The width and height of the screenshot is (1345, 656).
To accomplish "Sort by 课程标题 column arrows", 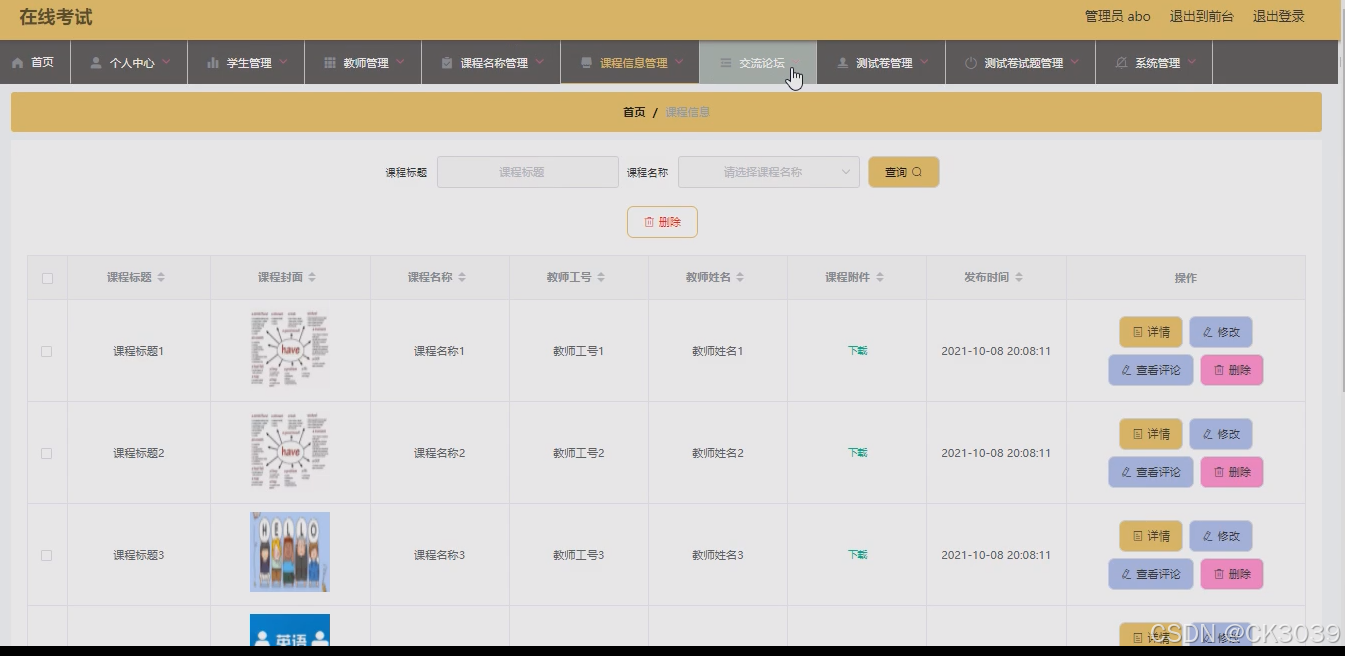I will [x=161, y=277].
